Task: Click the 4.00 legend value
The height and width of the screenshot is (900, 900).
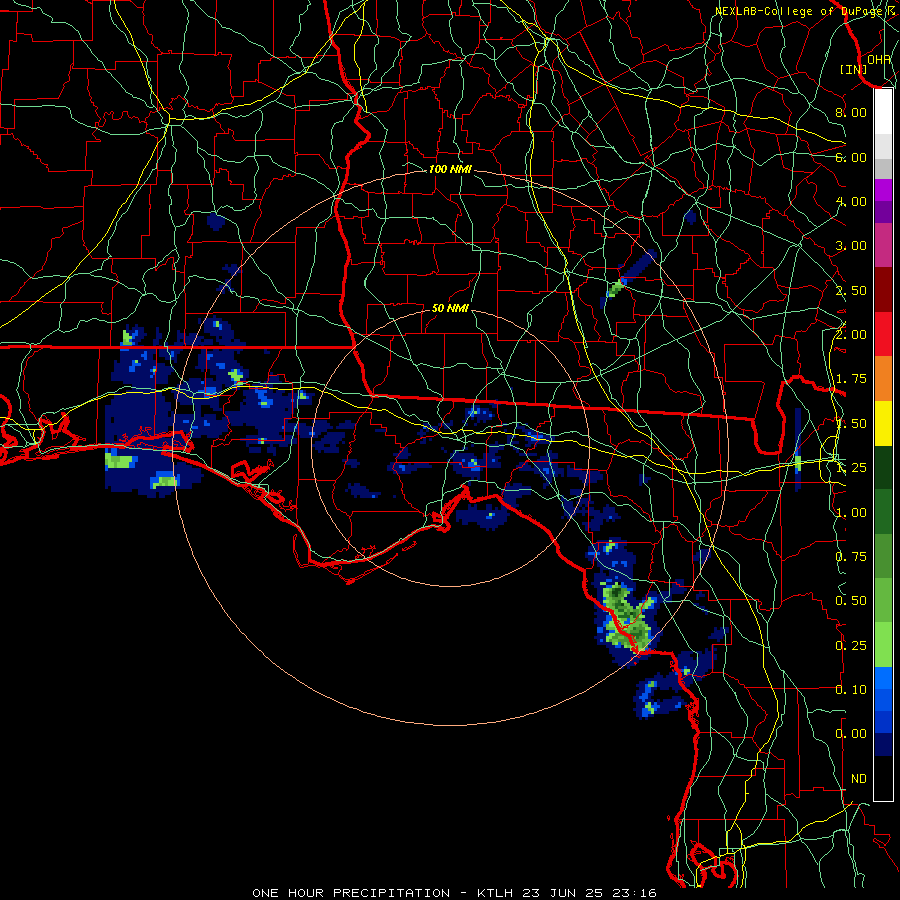Action: [x=851, y=201]
